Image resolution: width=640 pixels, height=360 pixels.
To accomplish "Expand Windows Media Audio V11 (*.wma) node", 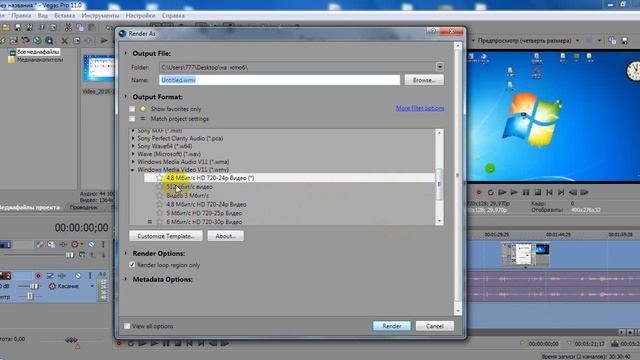I will (x=133, y=162).
